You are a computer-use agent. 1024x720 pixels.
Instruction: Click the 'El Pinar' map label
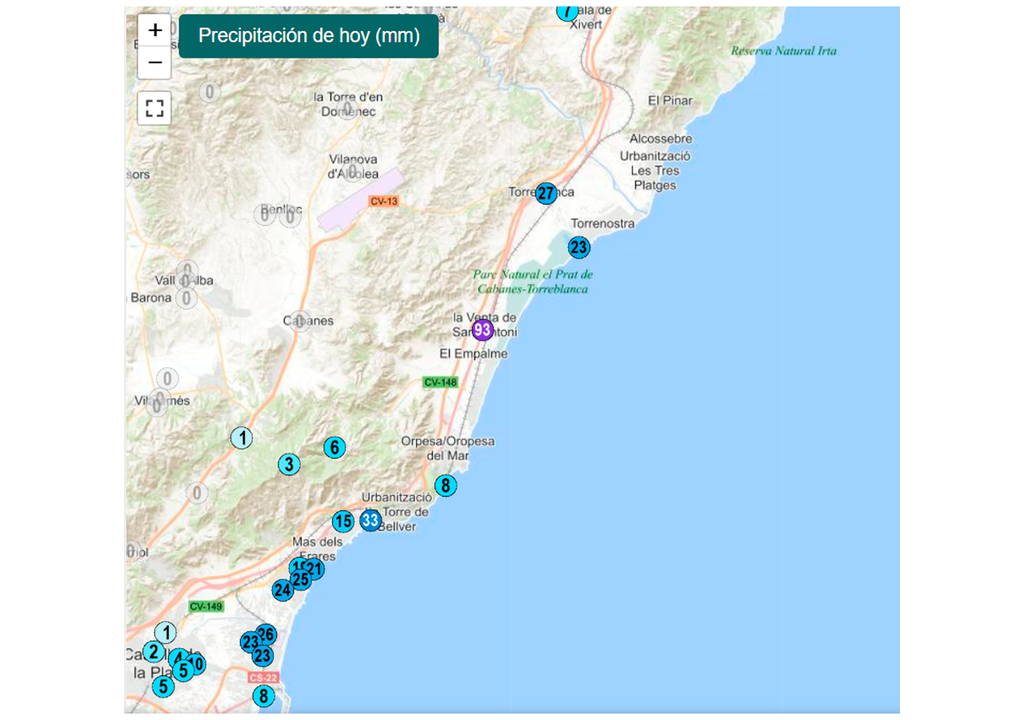[x=669, y=101]
